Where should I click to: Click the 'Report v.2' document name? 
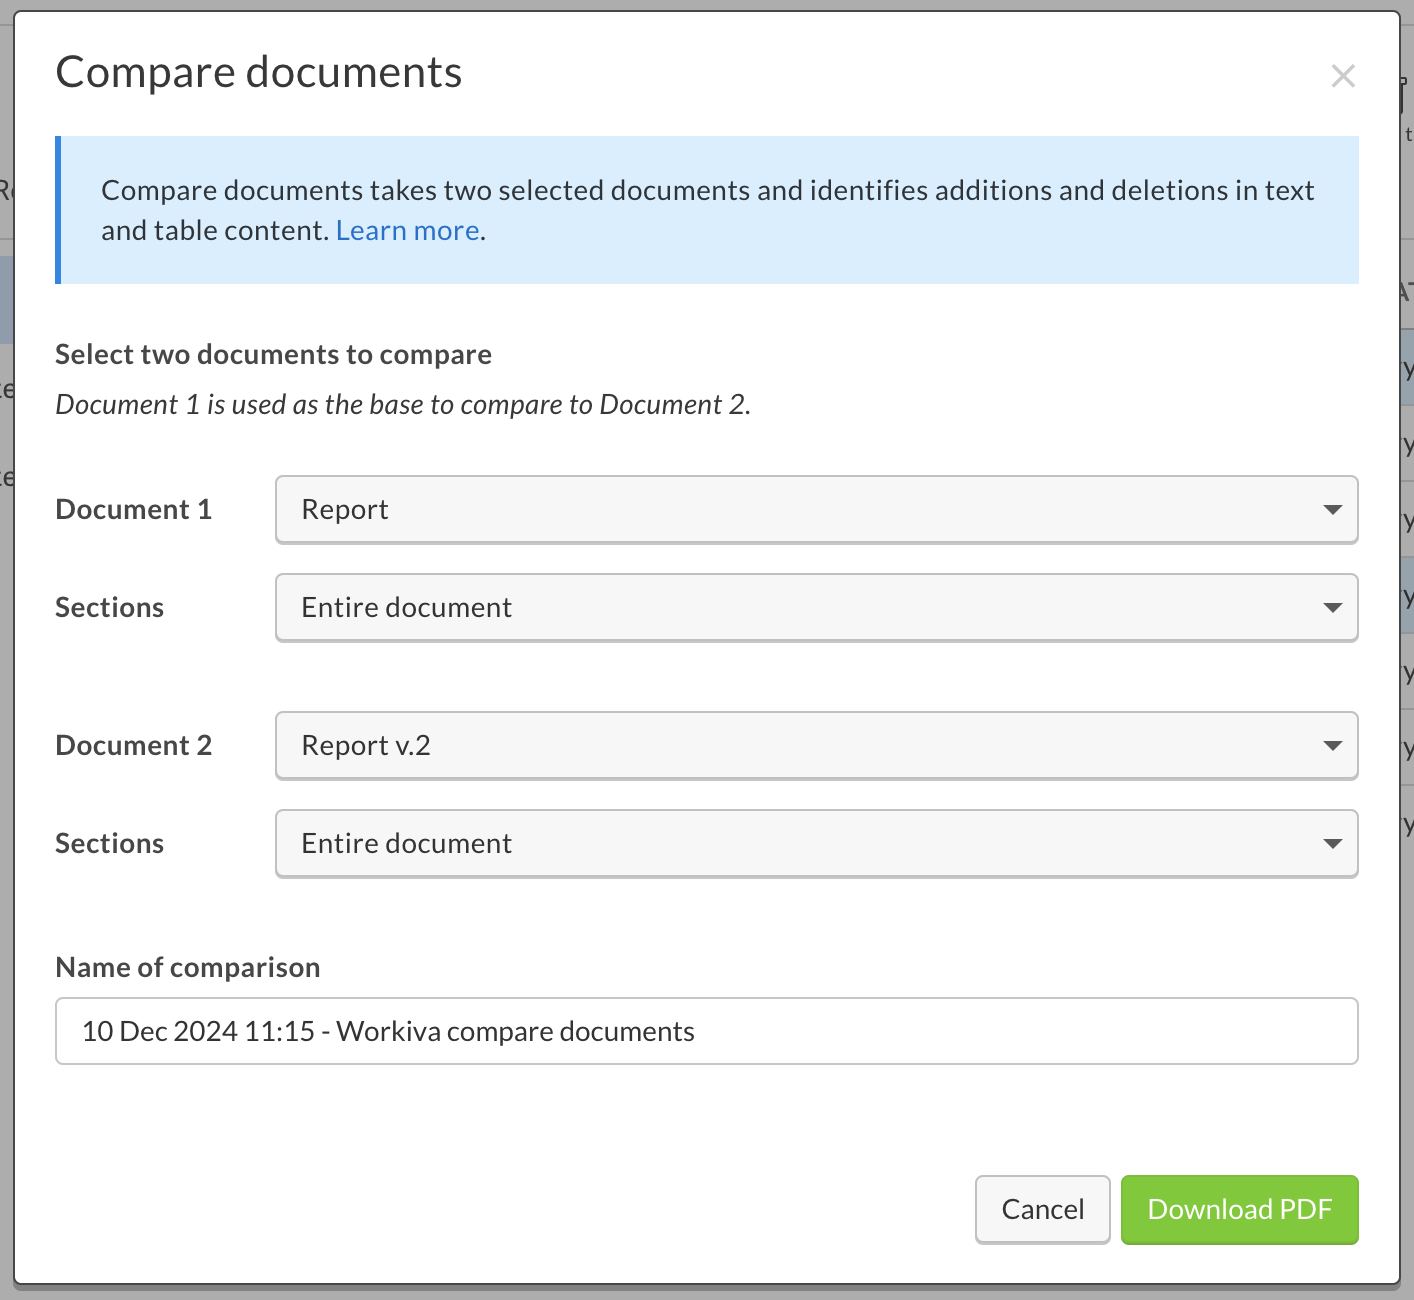[366, 745]
